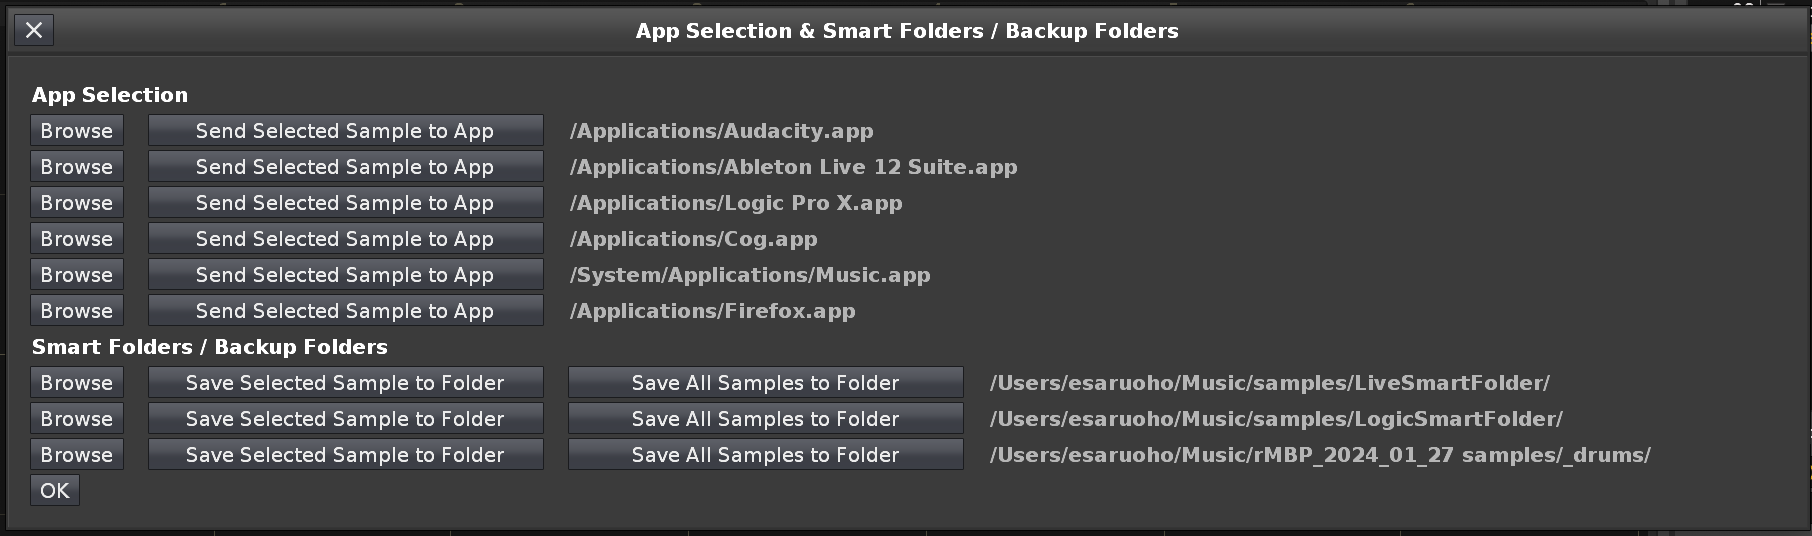The image size is (1812, 536).
Task: Send selected sample to Cog.app
Action: tap(345, 239)
